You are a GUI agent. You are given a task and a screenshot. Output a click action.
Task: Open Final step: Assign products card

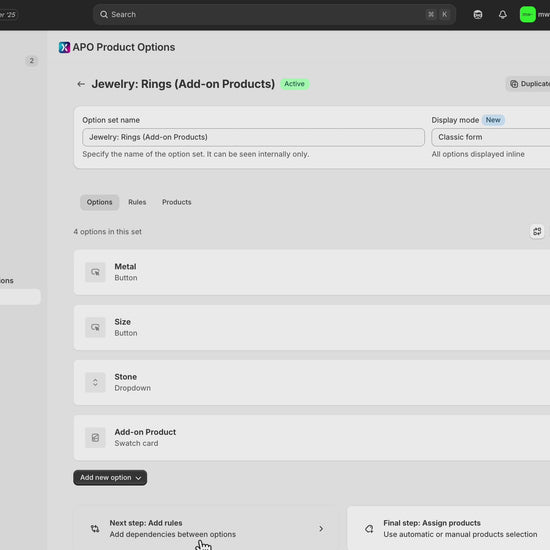coord(448,529)
